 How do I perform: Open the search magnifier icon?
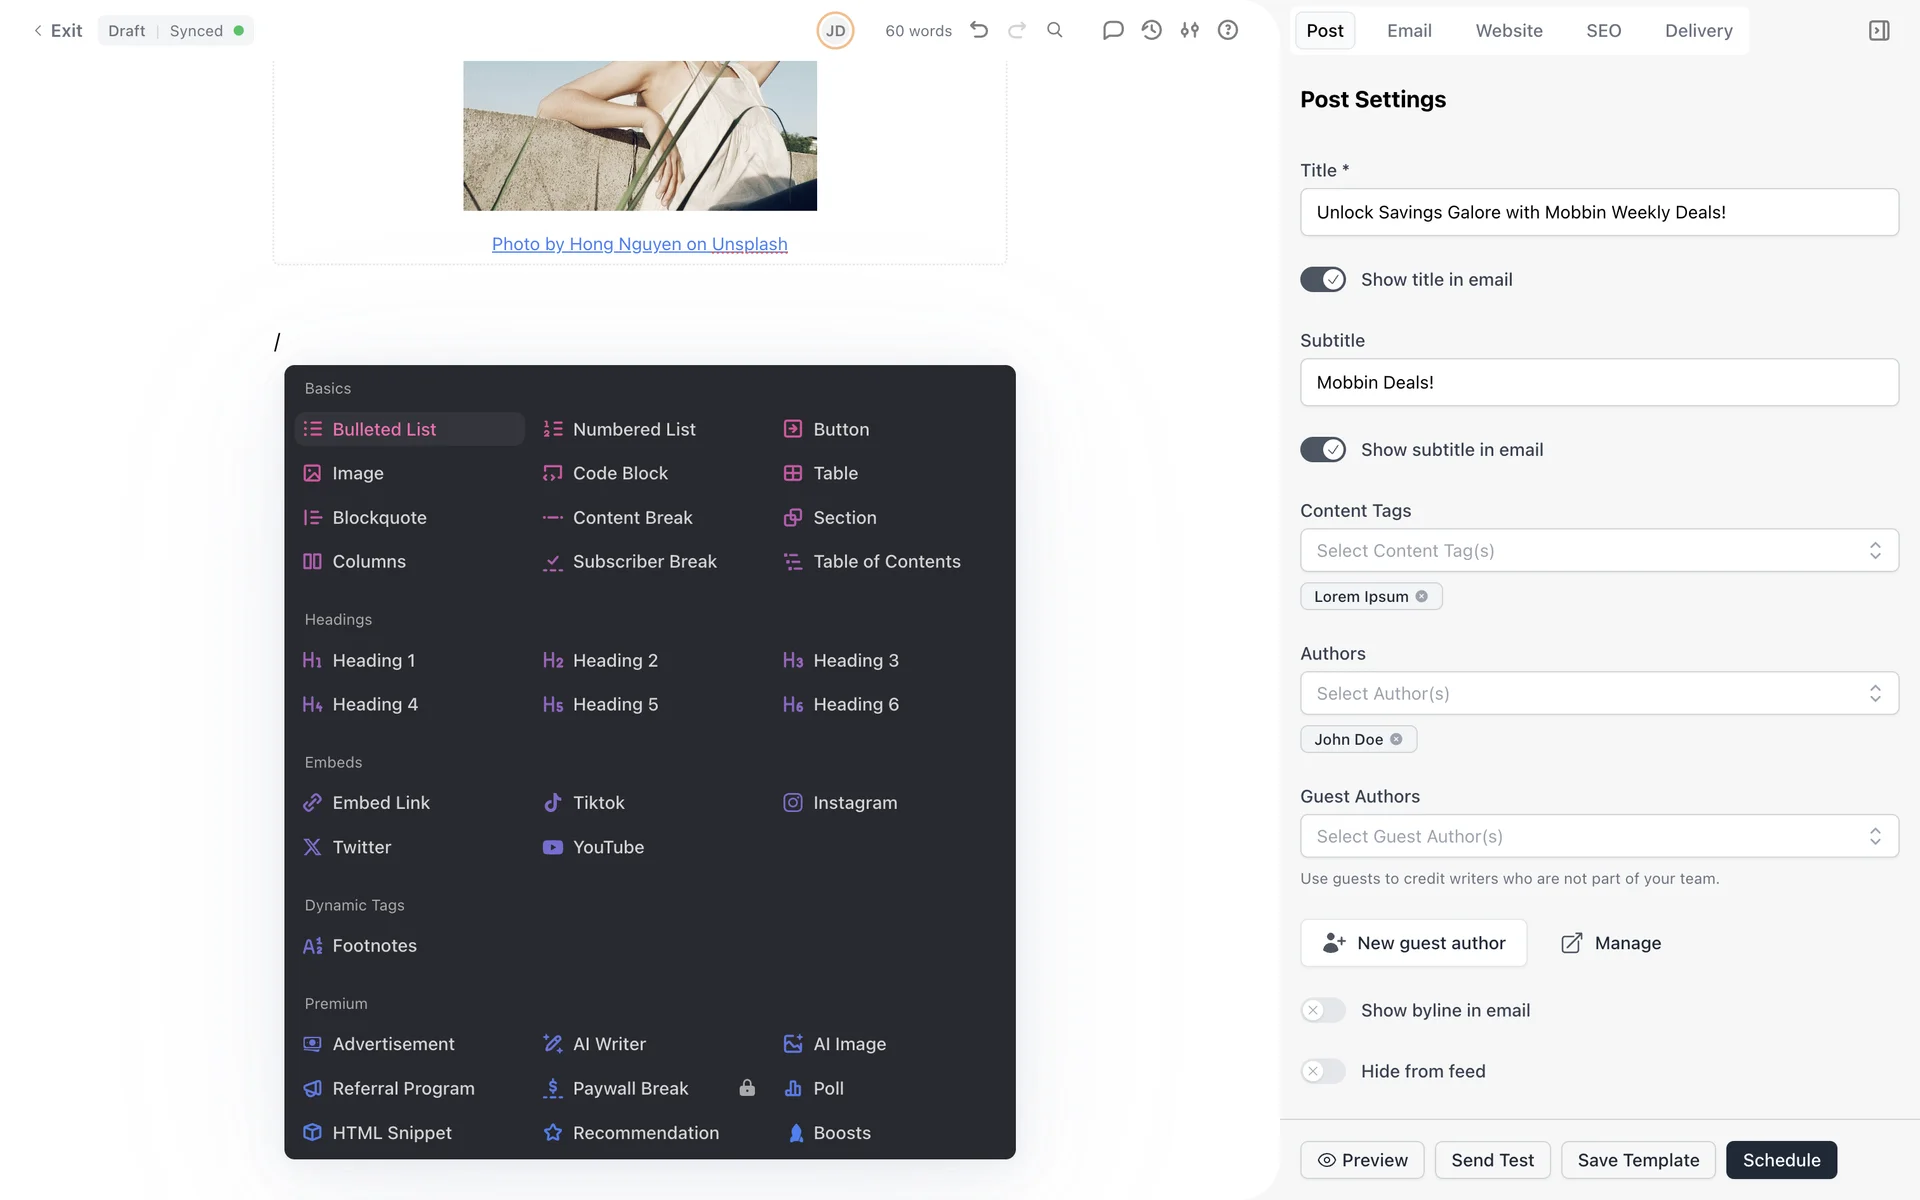pos(1054,30)
